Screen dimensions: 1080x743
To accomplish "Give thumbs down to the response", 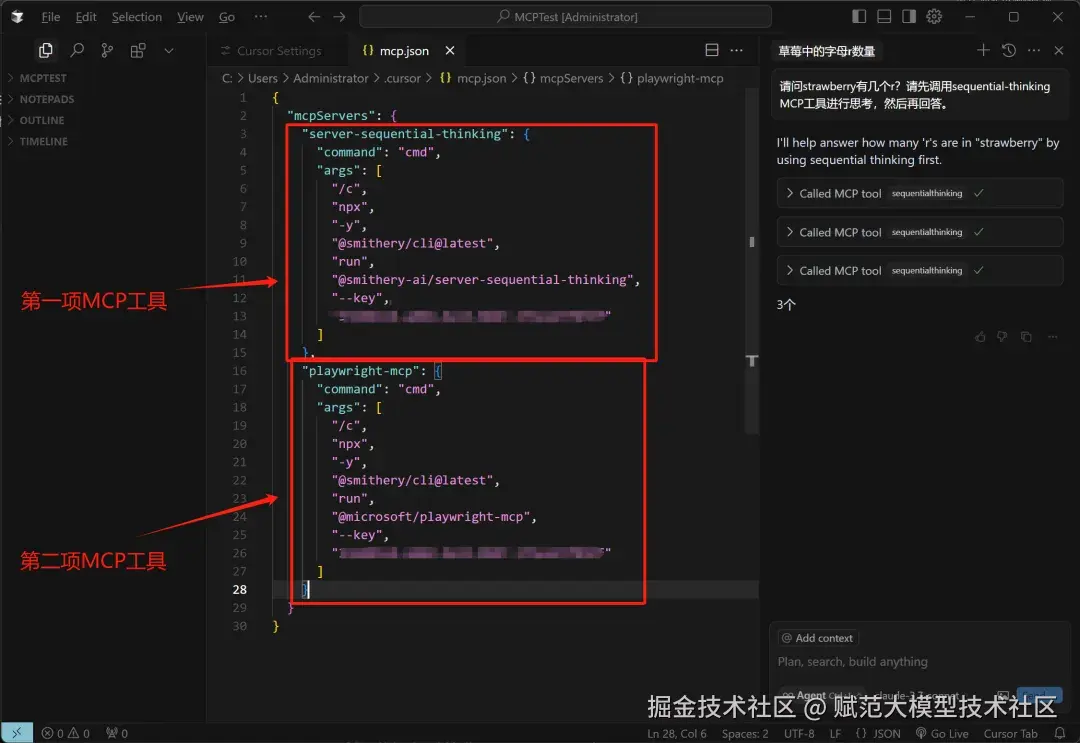I will (1002, 337).
